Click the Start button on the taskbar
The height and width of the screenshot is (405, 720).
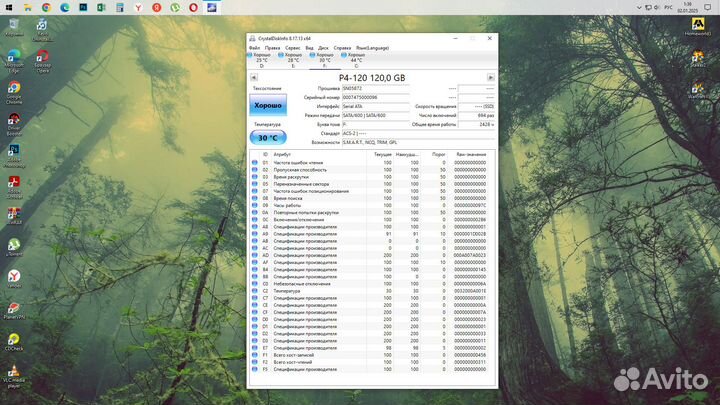[x=9, y=7]
